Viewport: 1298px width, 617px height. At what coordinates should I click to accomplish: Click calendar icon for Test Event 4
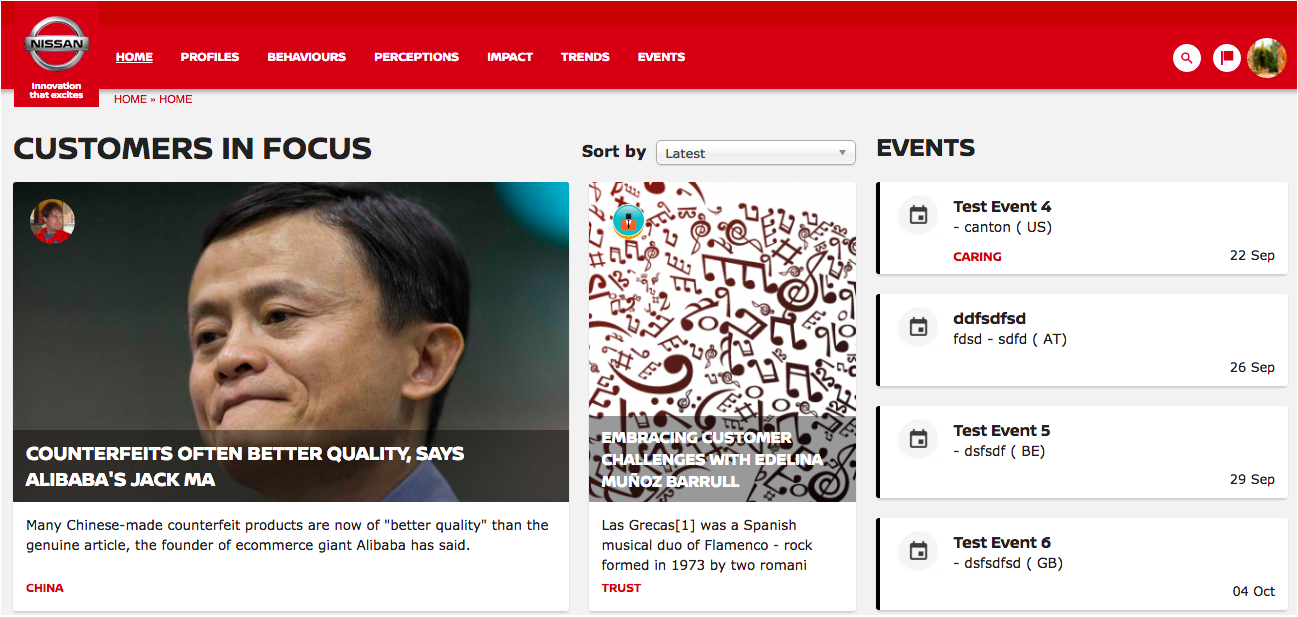(918, 215)
